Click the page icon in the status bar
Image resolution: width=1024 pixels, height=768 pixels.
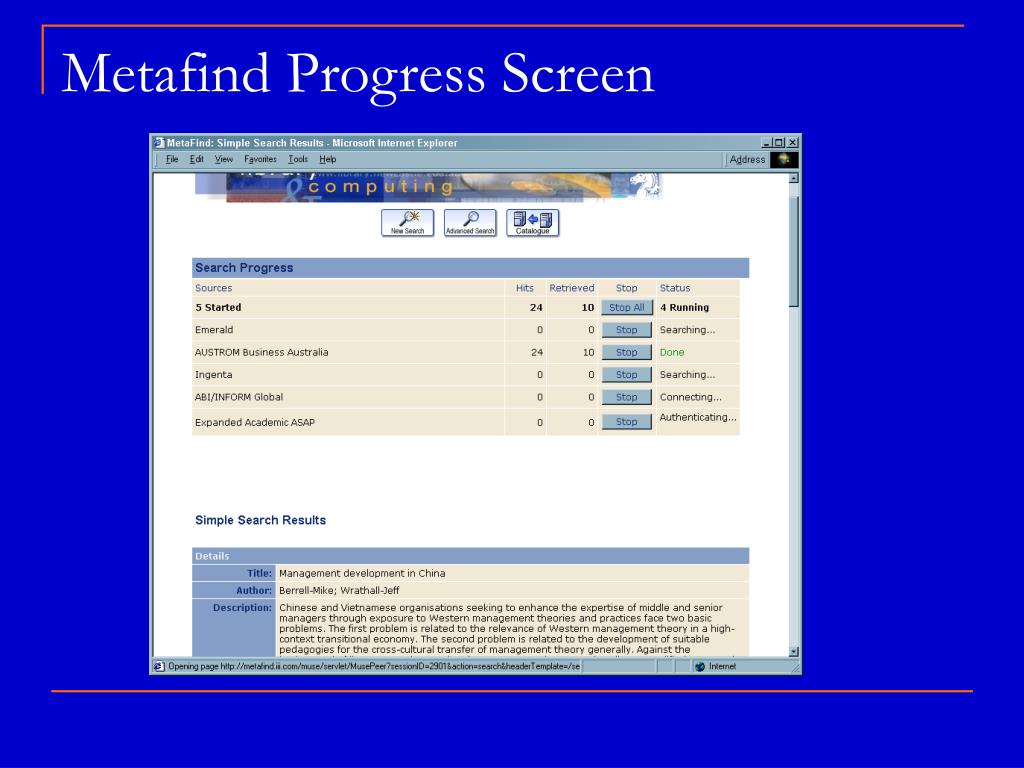(x=159, y=667)
